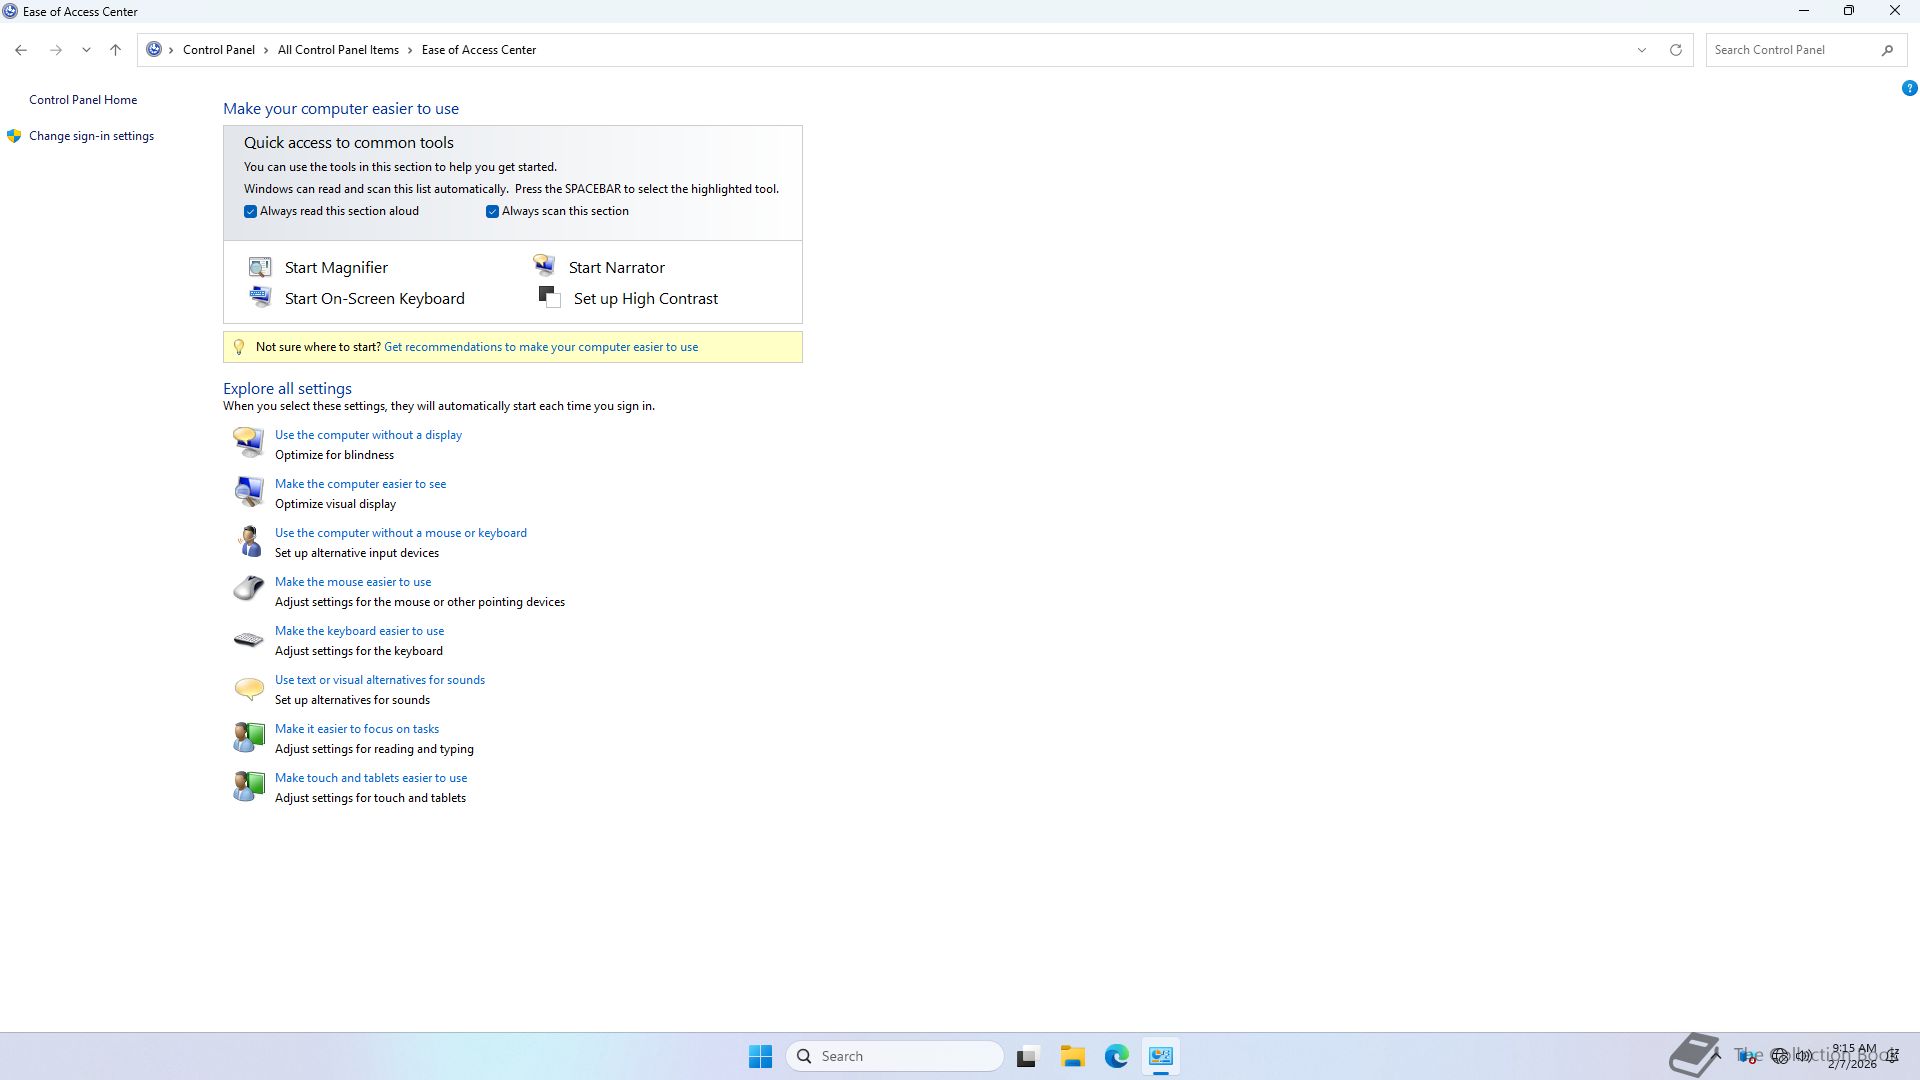Image resolution: width=1920 pixels, height=1080 pixels.
Task: Open Microsoft Edge from the taskbar
Action: [x=1116, y=1056]
